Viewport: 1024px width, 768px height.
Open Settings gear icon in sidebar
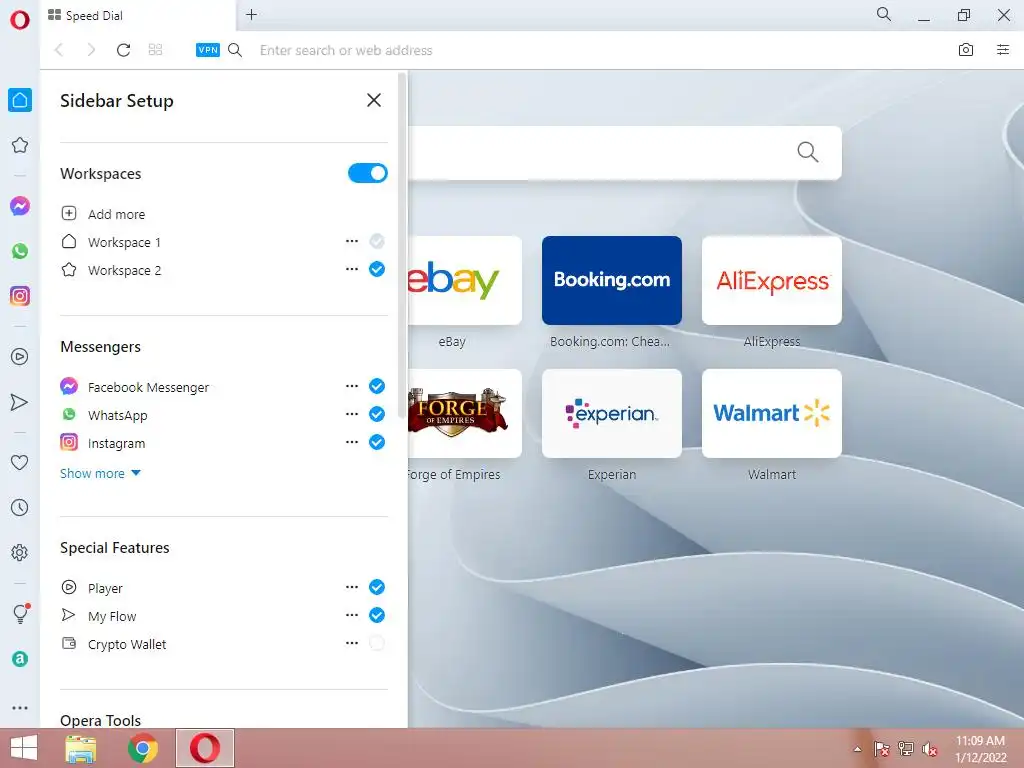(20, 552)
